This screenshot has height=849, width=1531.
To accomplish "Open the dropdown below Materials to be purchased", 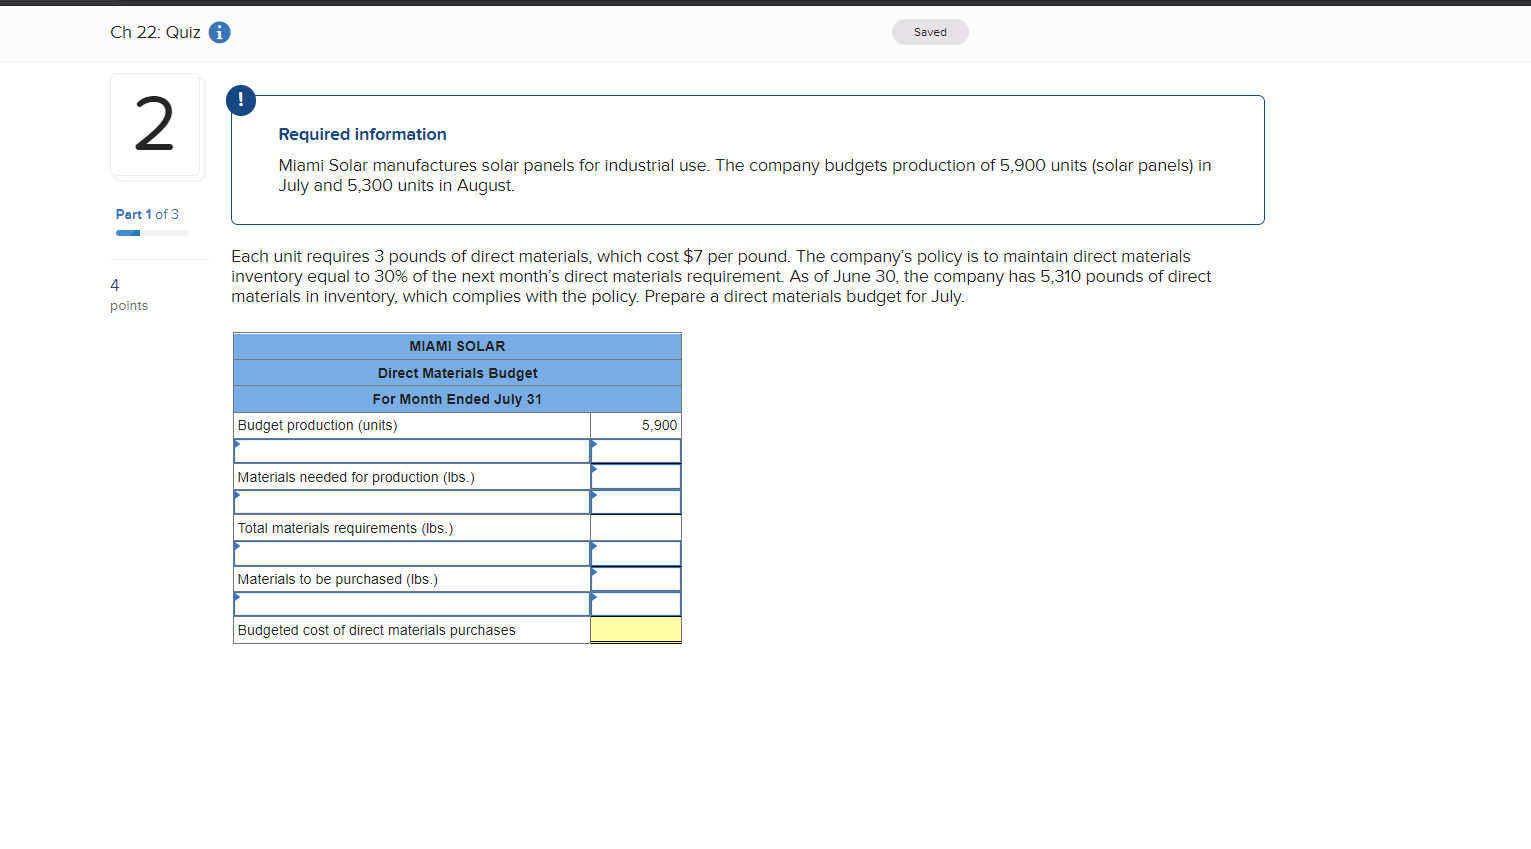I will pos(412,604).
